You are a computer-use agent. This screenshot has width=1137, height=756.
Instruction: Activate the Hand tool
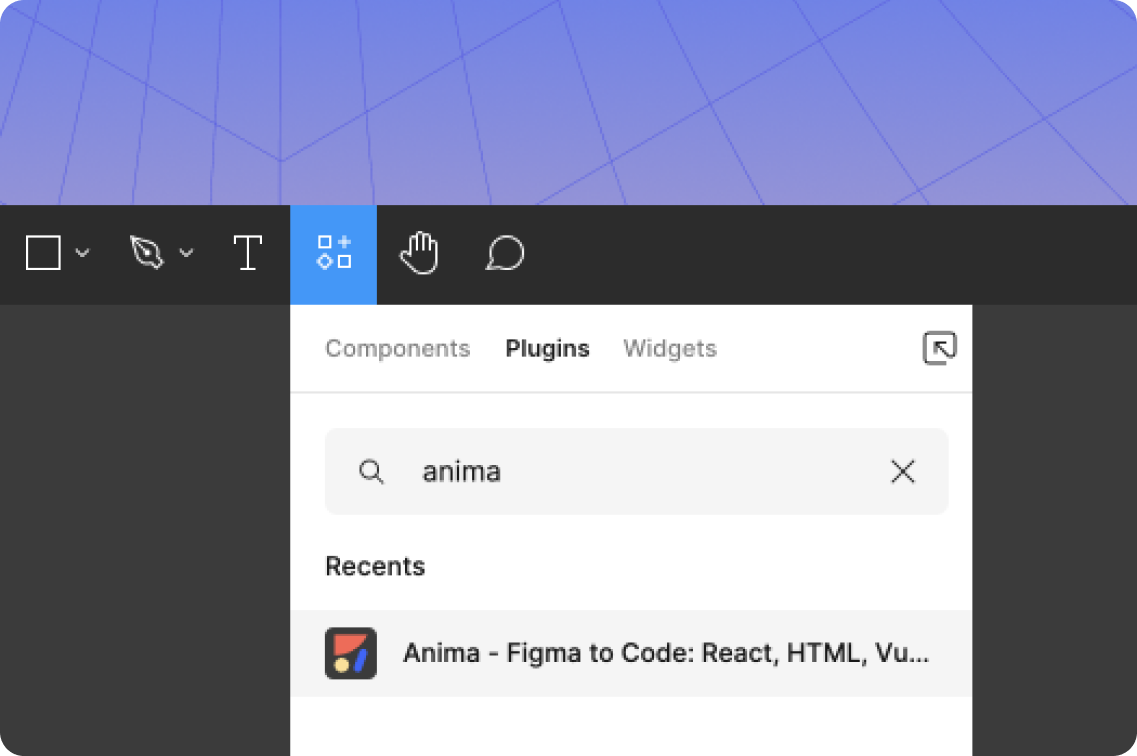(419, 254)
